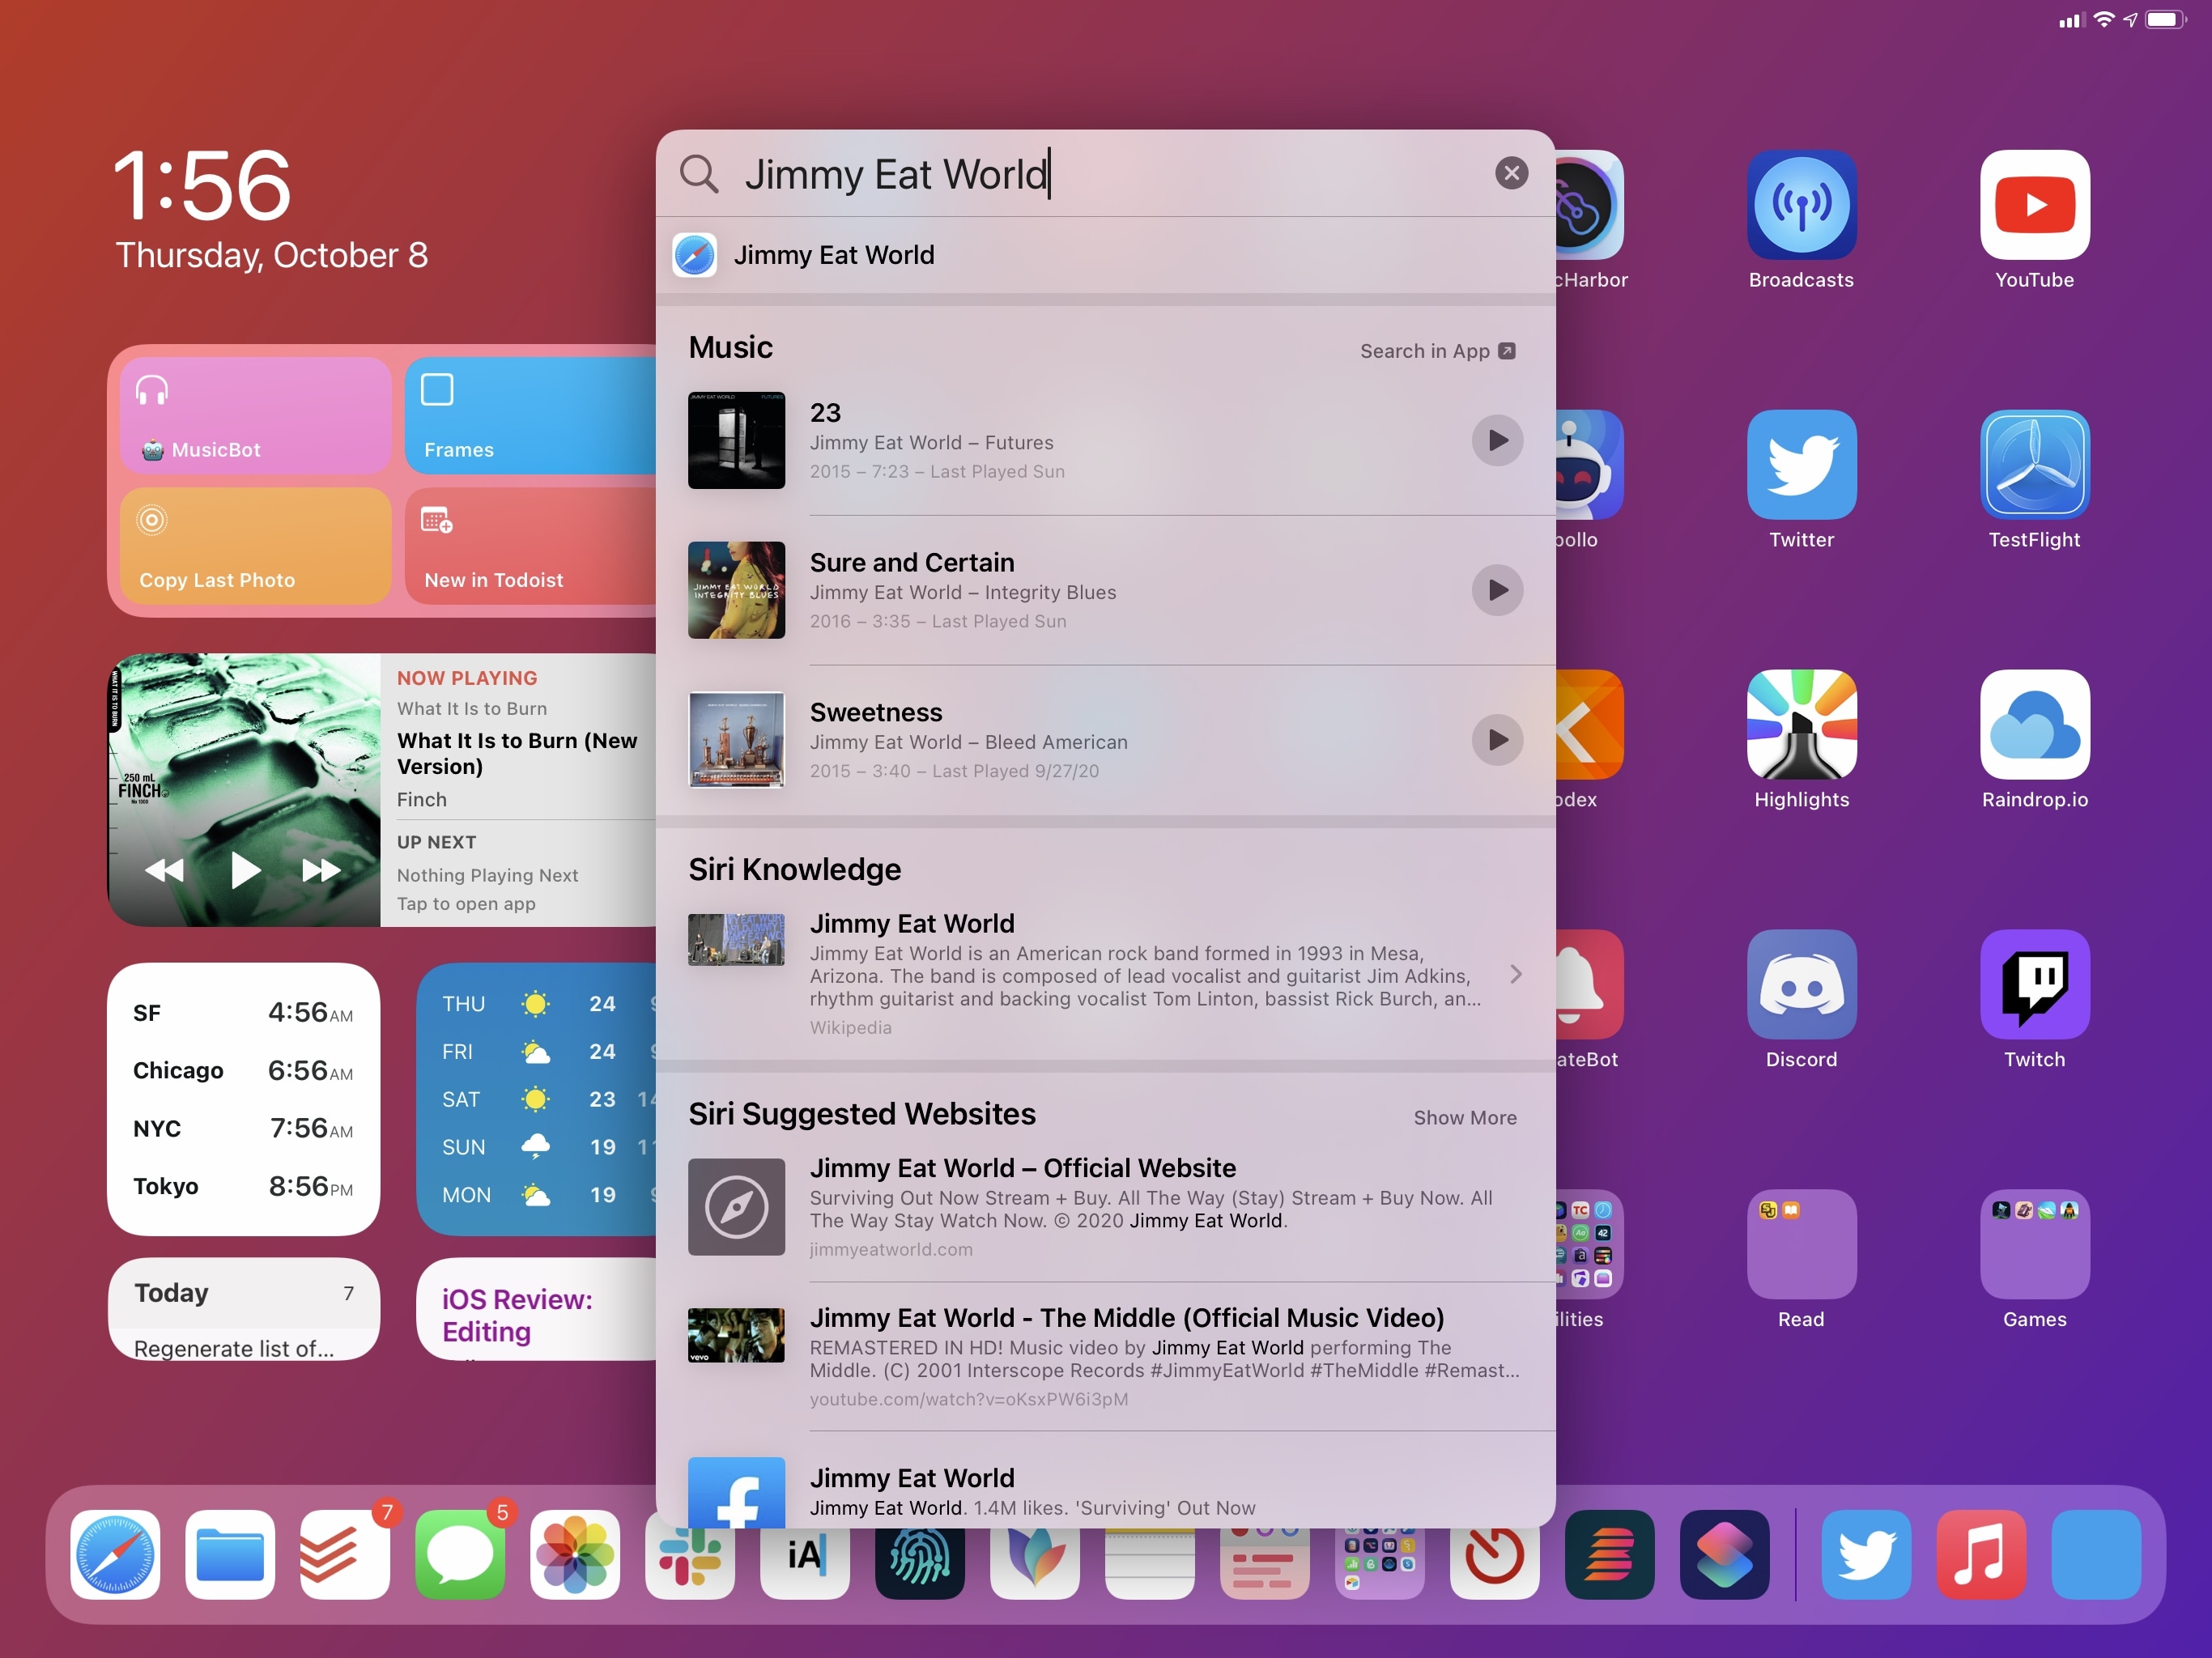This screenshot has height=1658, width=2212.
Task: Run the Frames shortcut
Action: point(532,415)
